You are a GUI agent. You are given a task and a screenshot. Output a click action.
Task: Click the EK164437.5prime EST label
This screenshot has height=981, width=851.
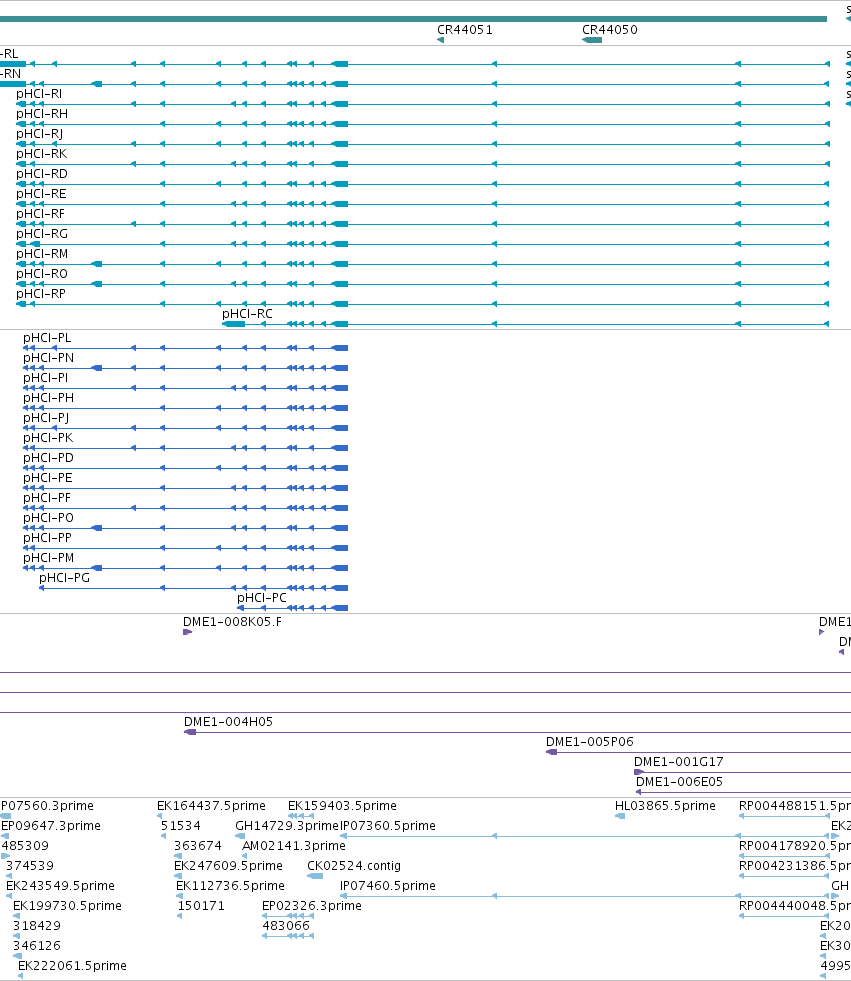211,806
